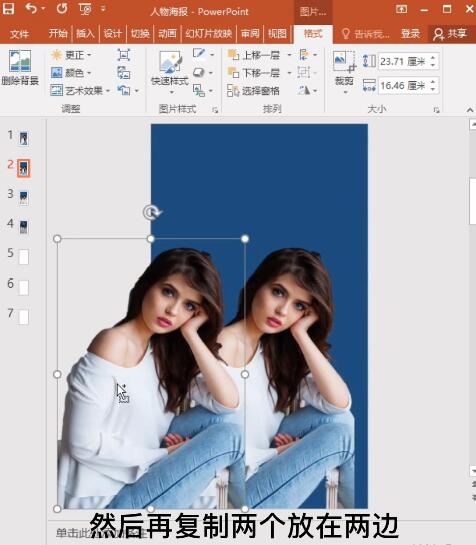Screen dimensions: 476x545
Task: Select slide 4 thumbnail
Action: pos(24,227)
